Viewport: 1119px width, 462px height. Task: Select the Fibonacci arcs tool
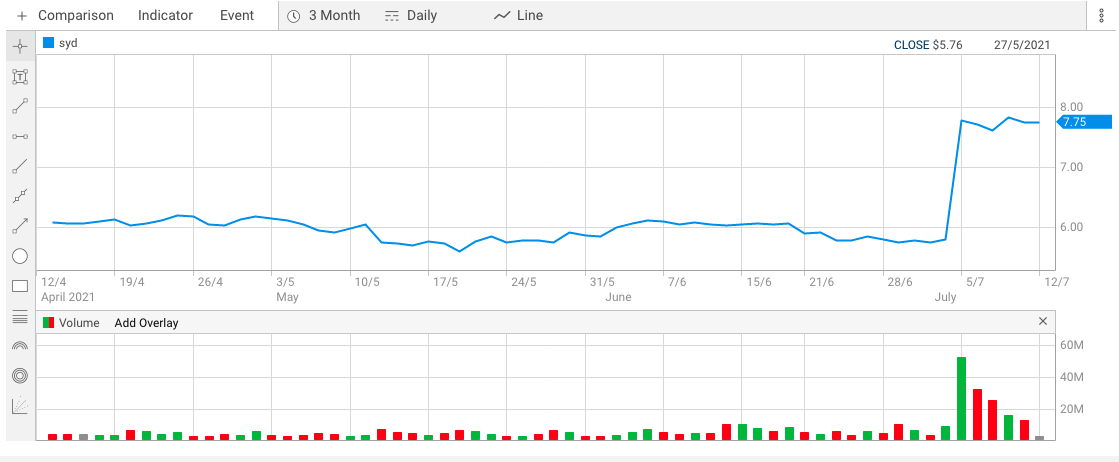pyautogui.click(x=20, y=346)
